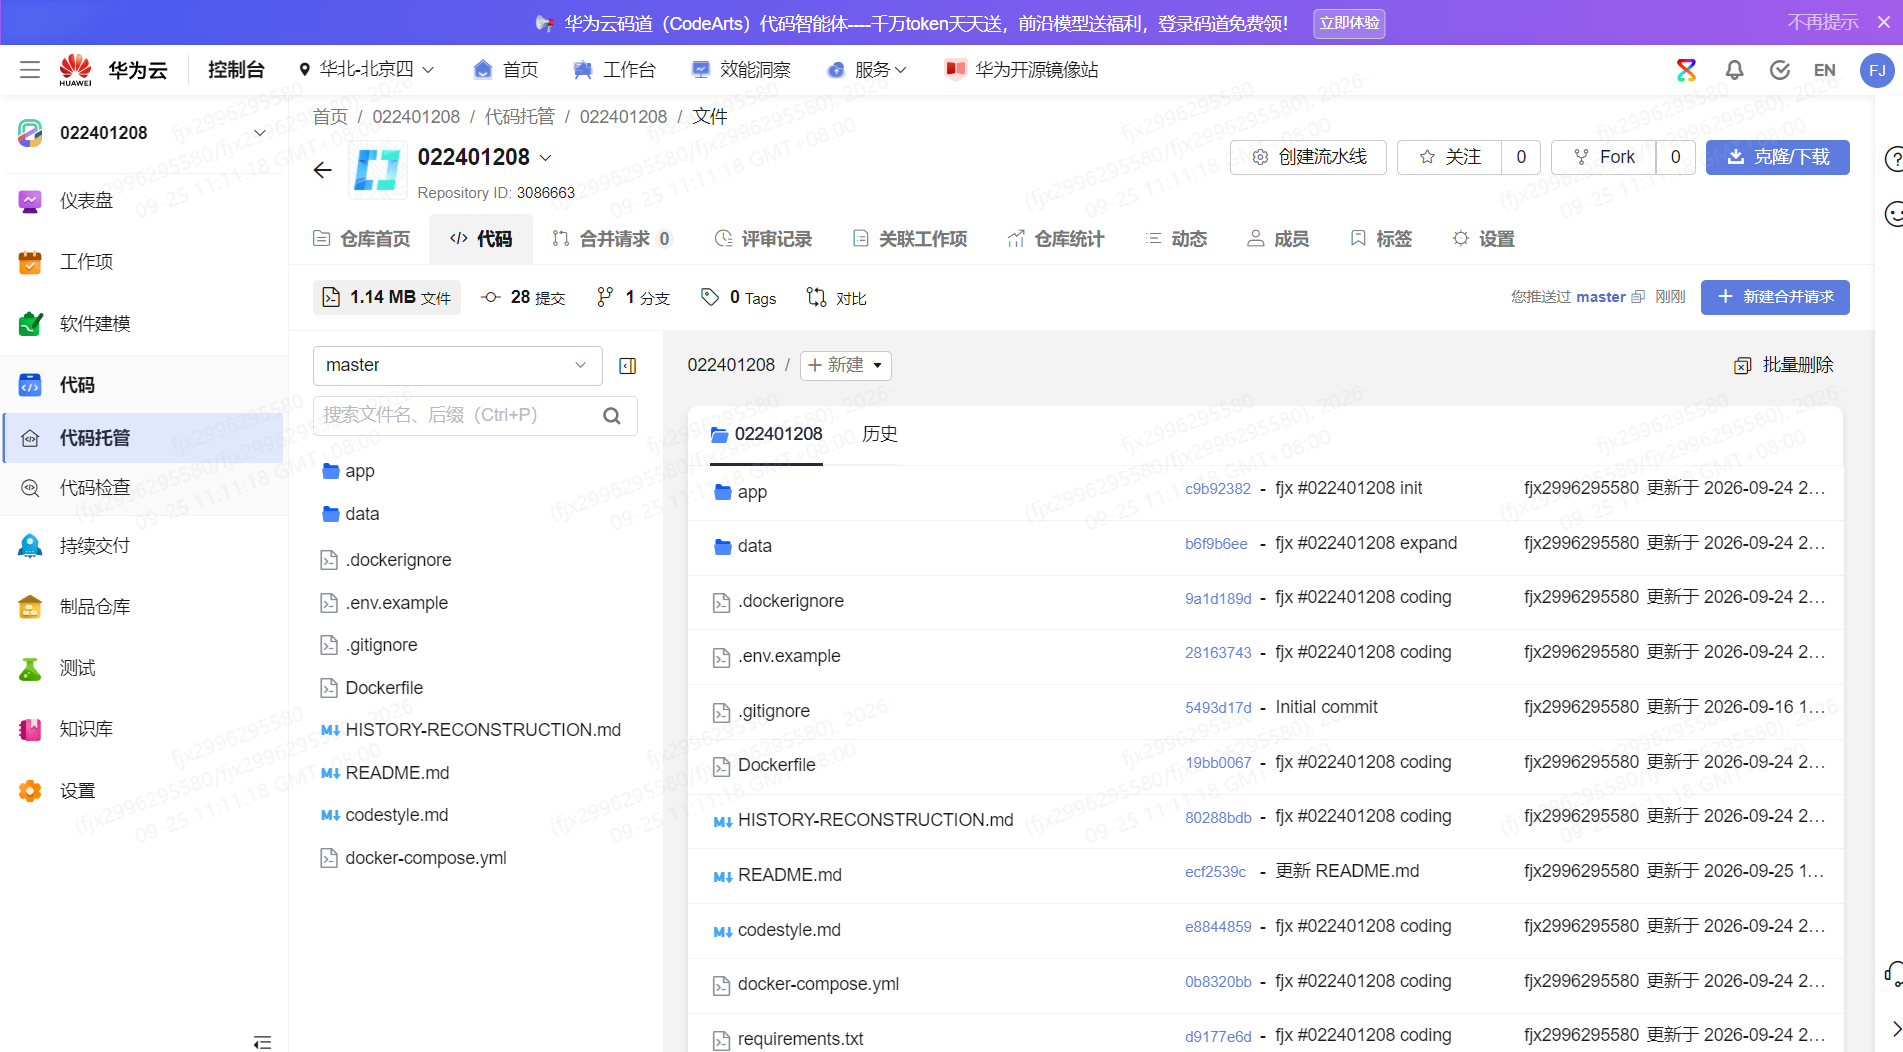Open the notifications bell
The image size is (1903, 1052).
[1734, 70]
